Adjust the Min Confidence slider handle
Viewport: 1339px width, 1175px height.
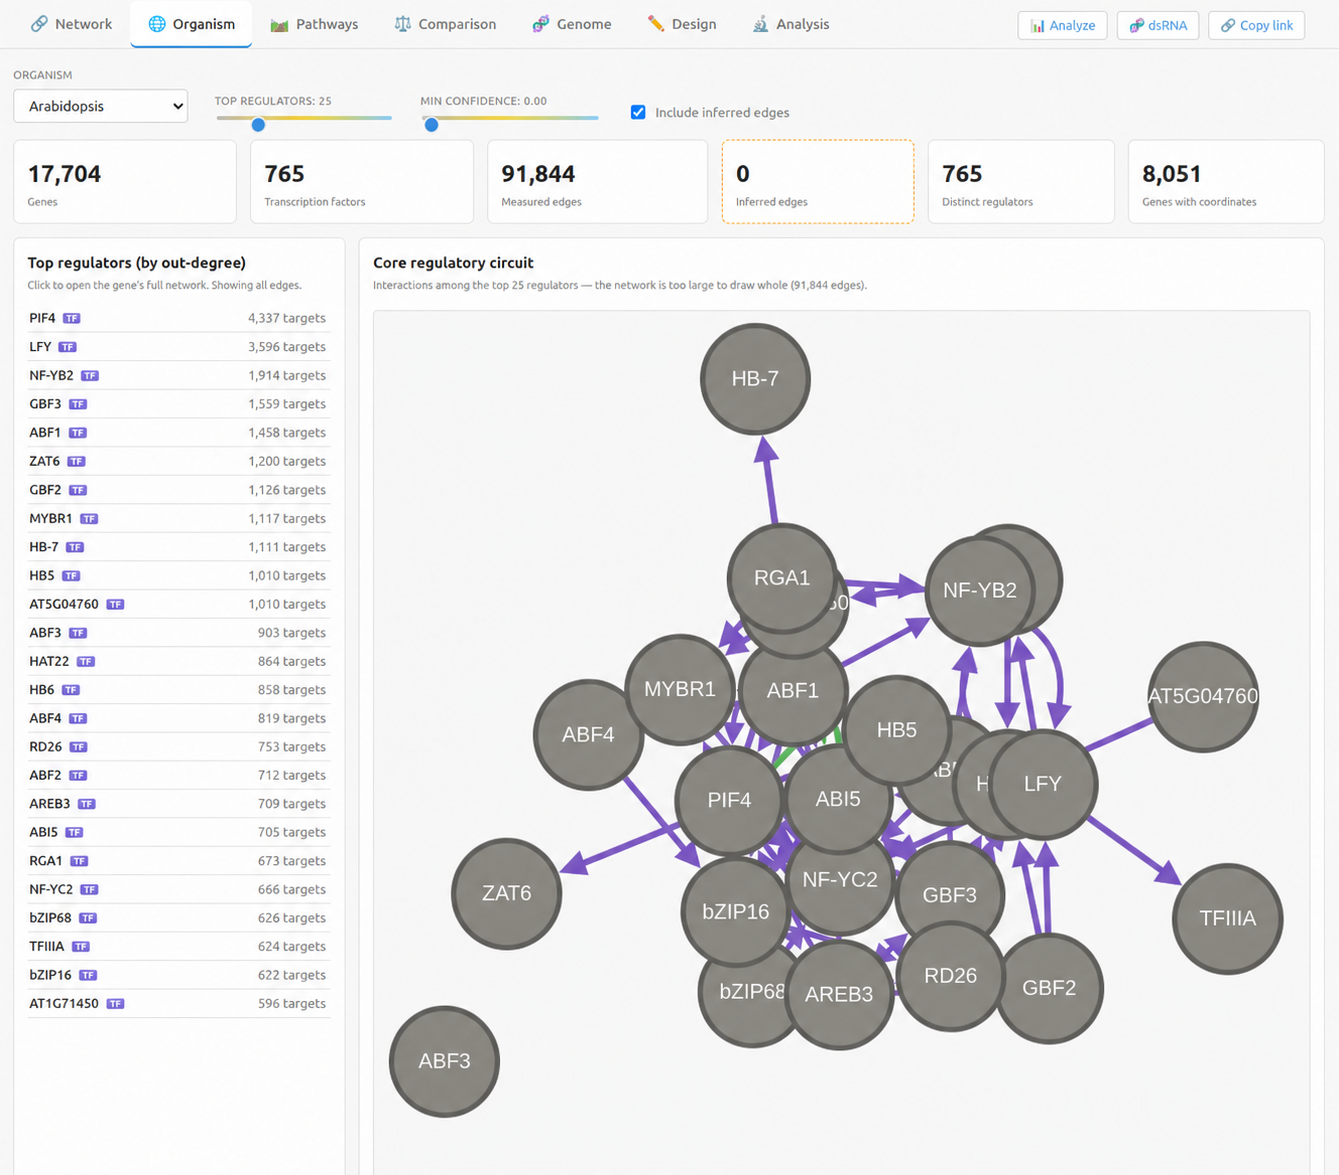point(431,124)
